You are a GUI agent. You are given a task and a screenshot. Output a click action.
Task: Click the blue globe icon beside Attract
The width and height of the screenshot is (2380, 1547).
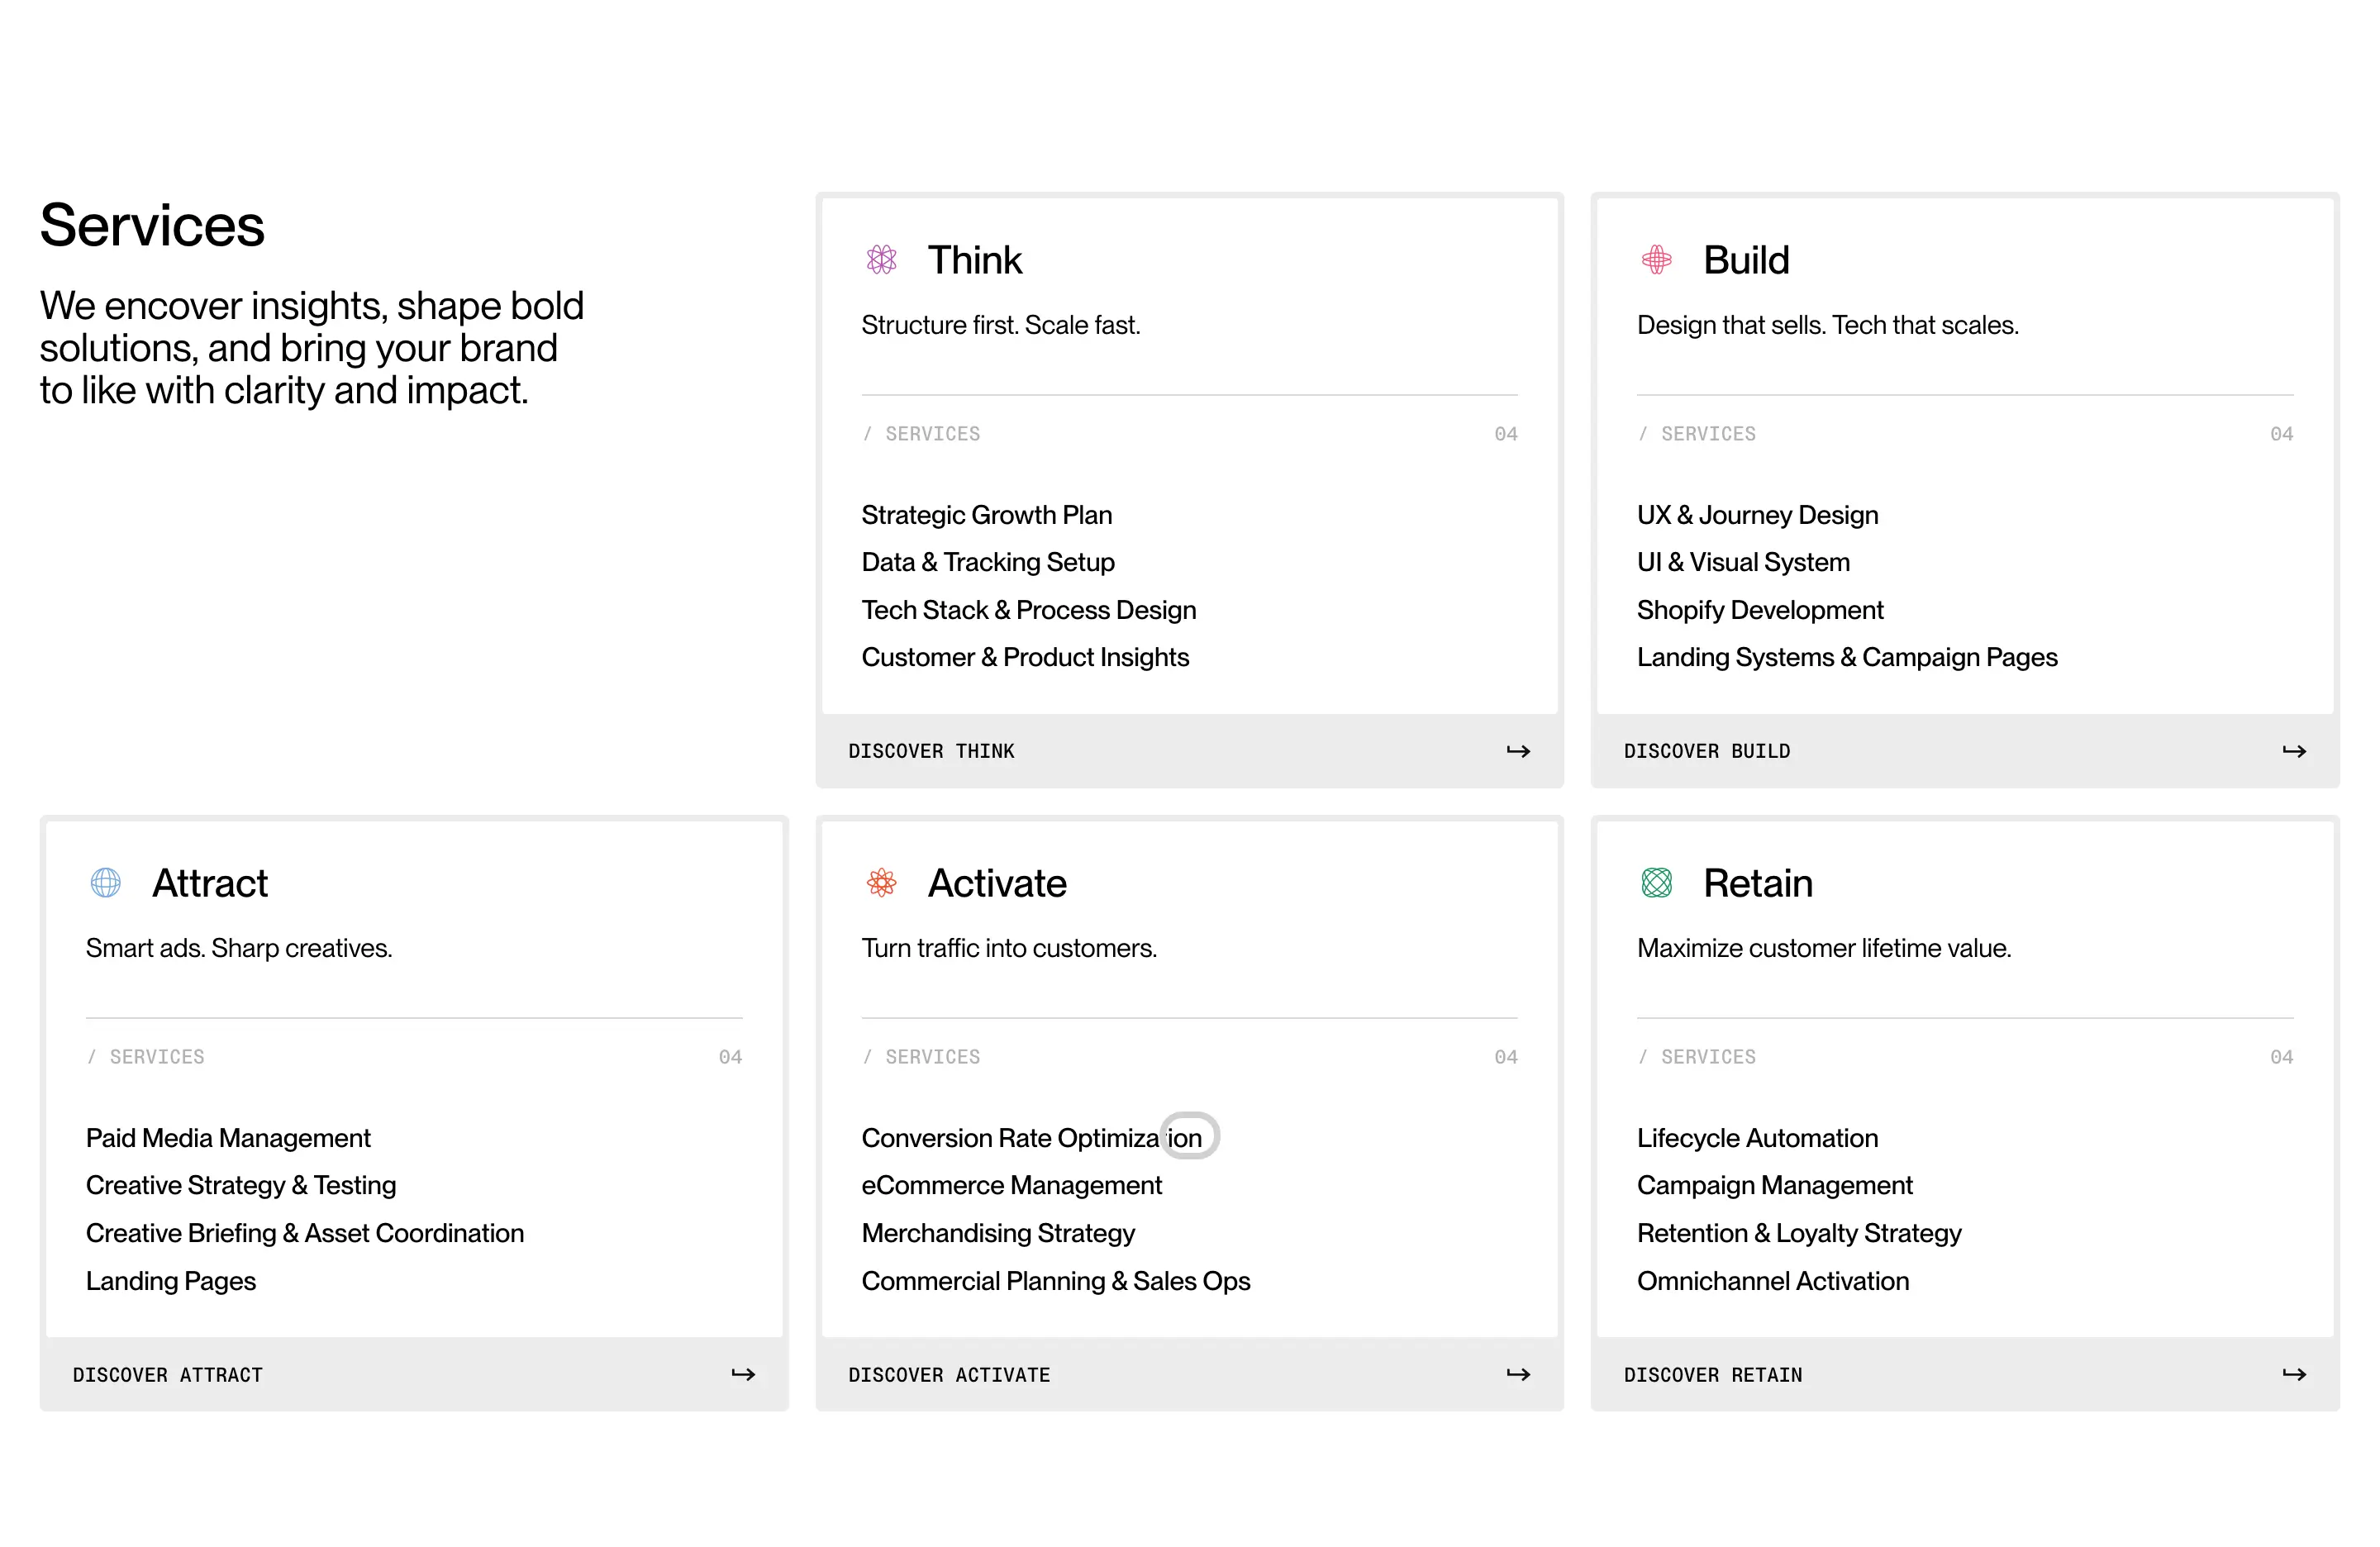coord(105,883)
